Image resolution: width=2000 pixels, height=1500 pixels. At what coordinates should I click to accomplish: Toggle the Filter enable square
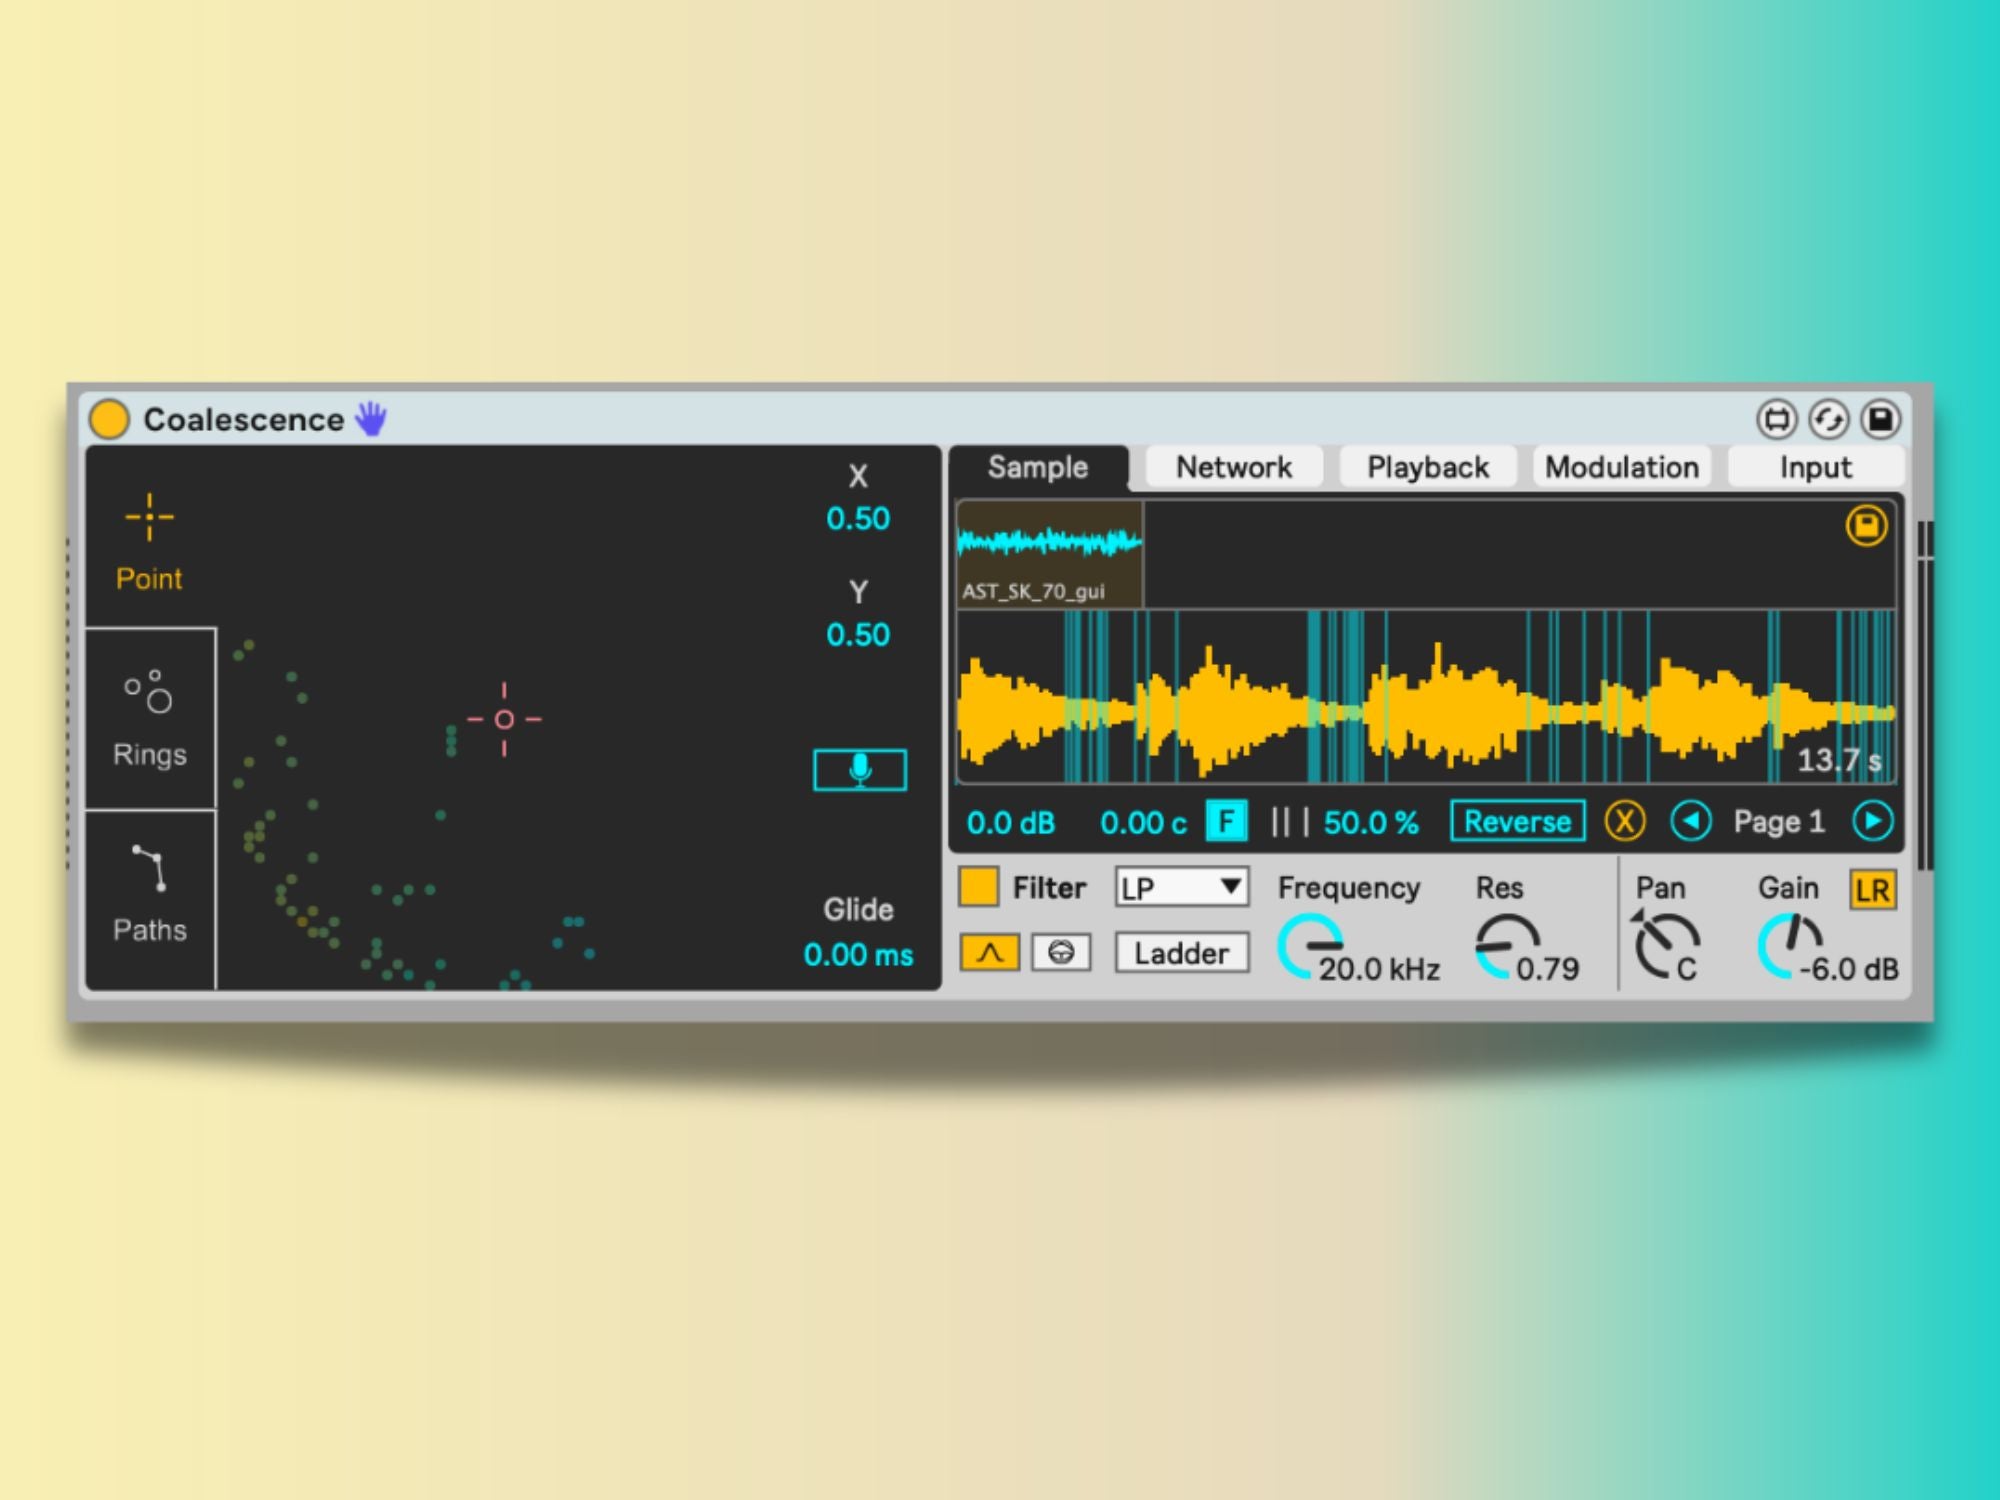pyautogui.click(x=978, y=887)
